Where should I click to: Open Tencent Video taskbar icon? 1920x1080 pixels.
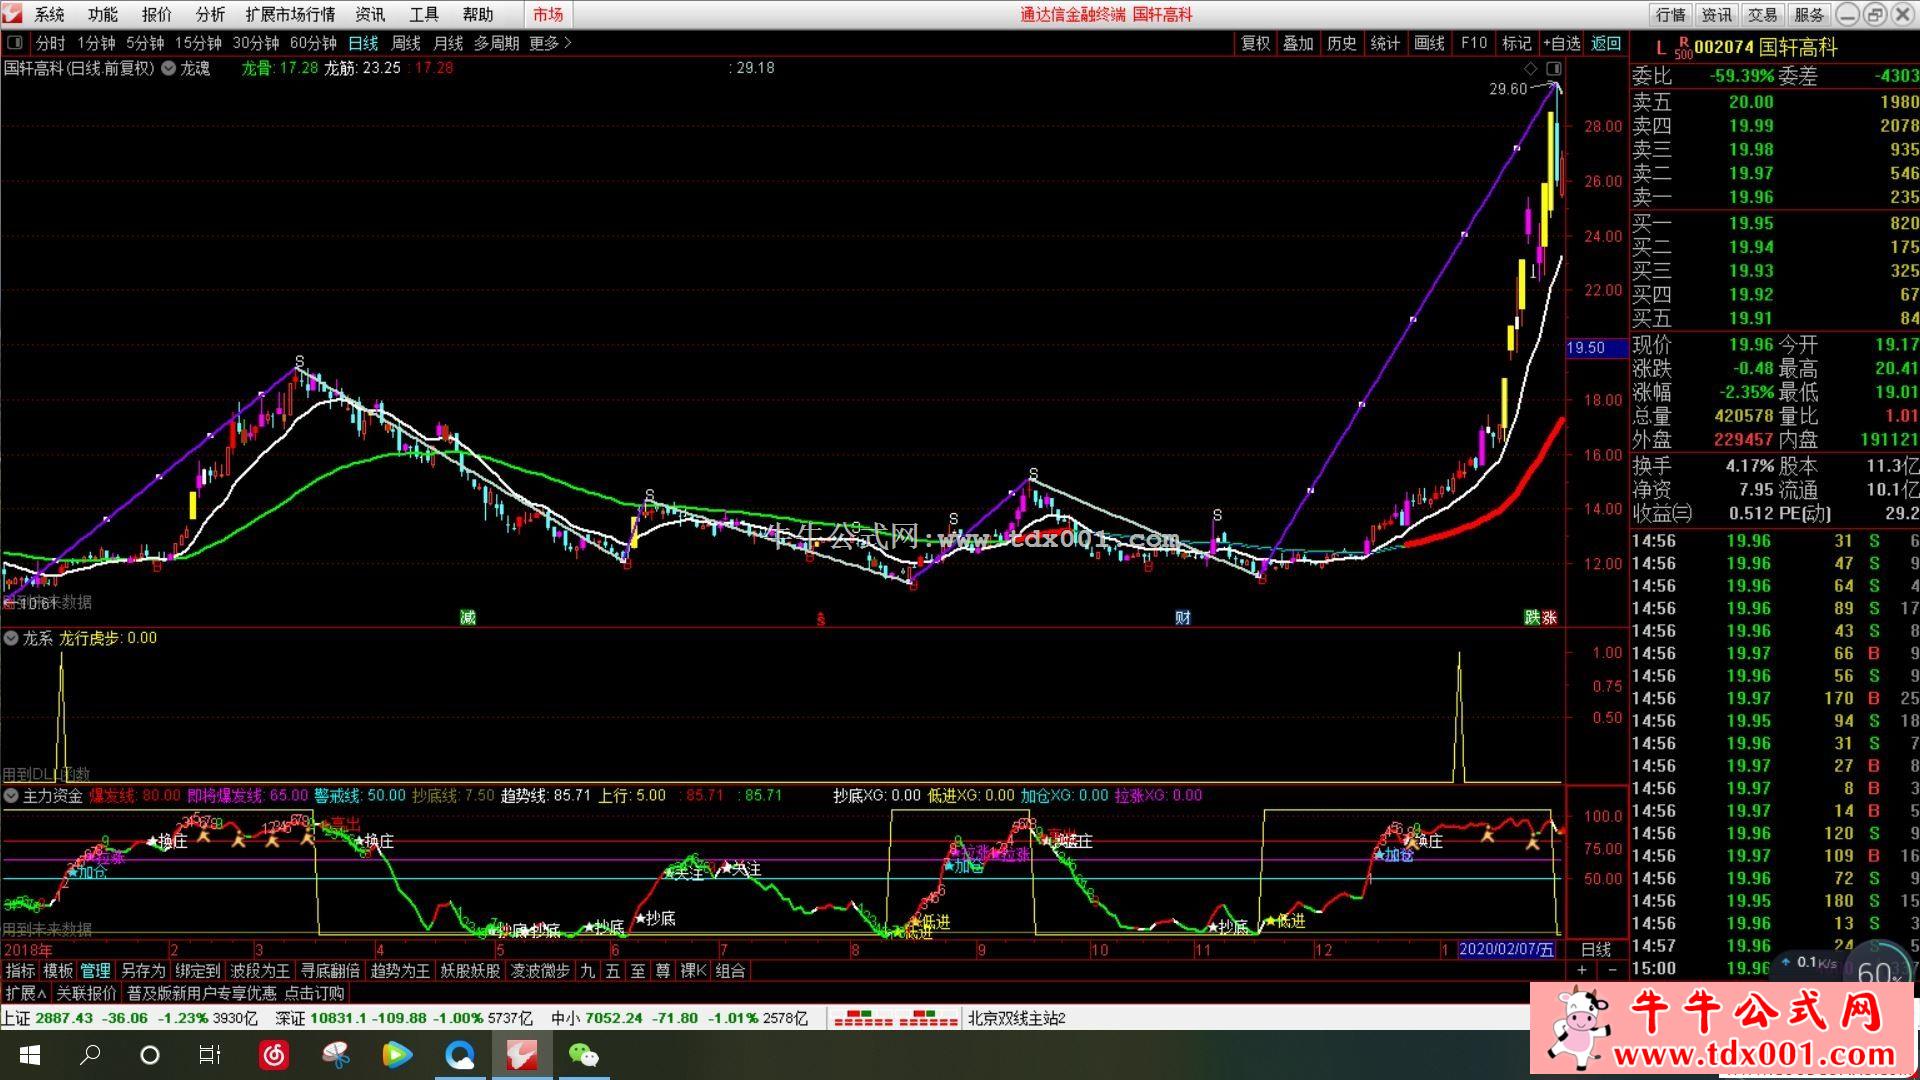click(x=397, y=1055)
